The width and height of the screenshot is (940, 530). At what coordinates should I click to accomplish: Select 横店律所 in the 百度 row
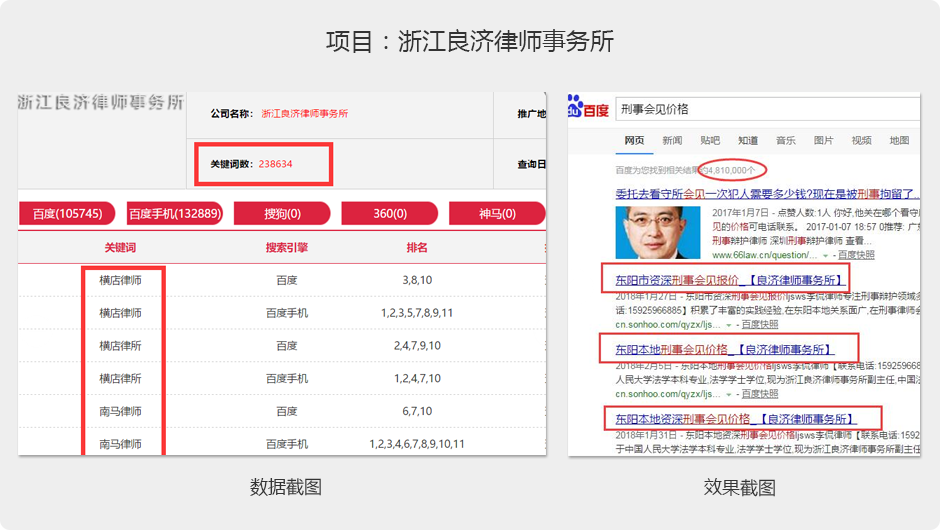click(120, 345)
